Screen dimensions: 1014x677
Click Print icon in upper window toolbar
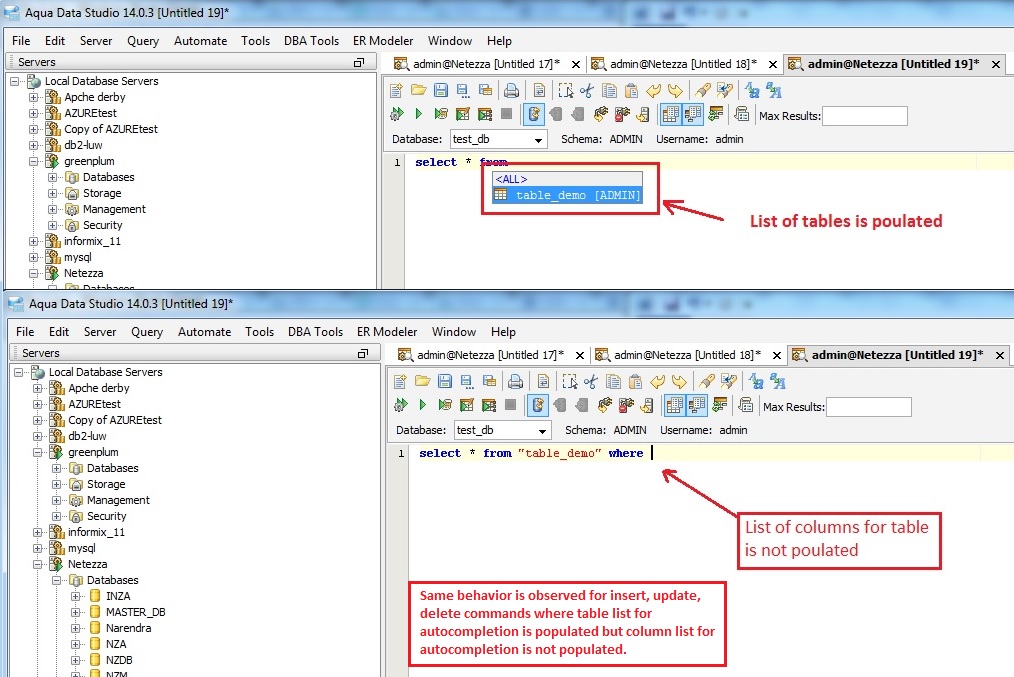coord(512,91)
